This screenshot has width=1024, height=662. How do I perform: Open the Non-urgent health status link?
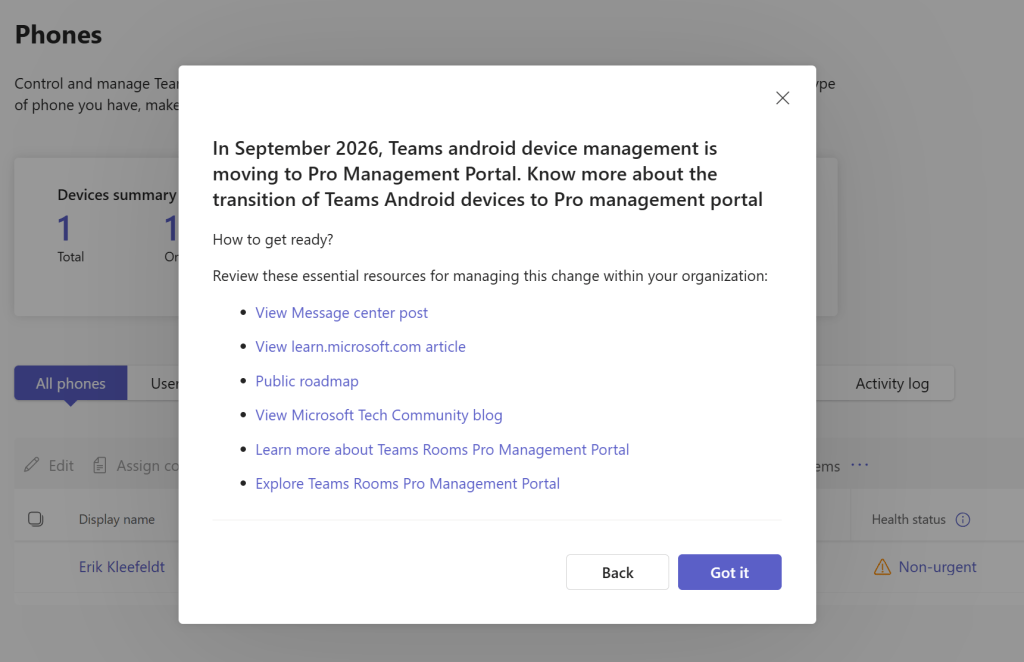[x=937, y=567]
